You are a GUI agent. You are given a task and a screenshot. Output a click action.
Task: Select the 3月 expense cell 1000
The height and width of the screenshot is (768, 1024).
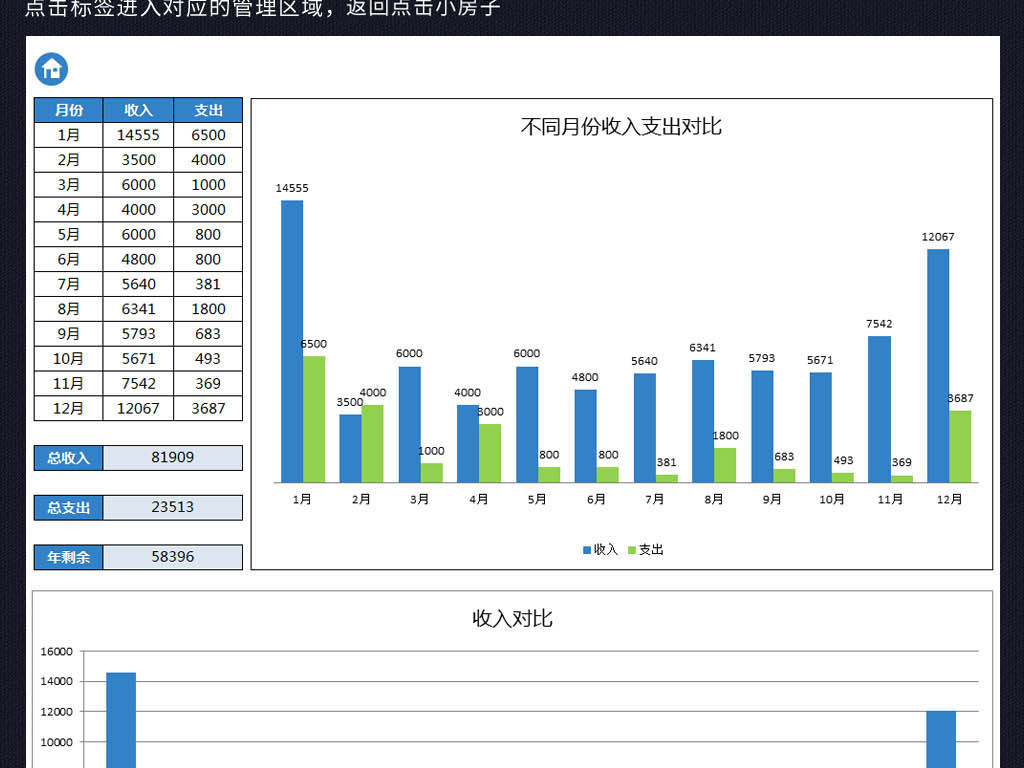point(208,185)
